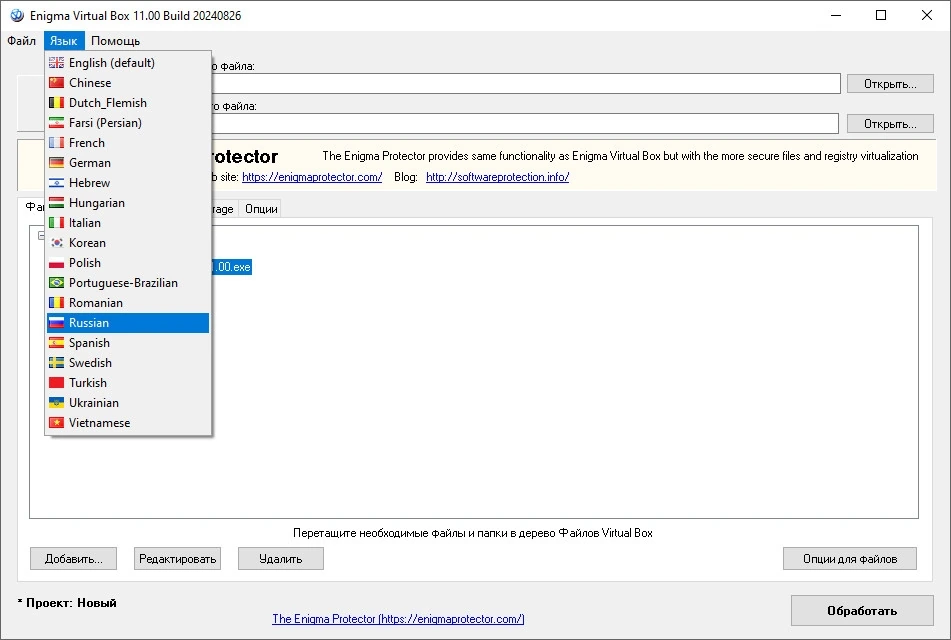This screenshot has width=951, height=640.
Task: Click the Hungarian flag icon
Action: point(56,203)
